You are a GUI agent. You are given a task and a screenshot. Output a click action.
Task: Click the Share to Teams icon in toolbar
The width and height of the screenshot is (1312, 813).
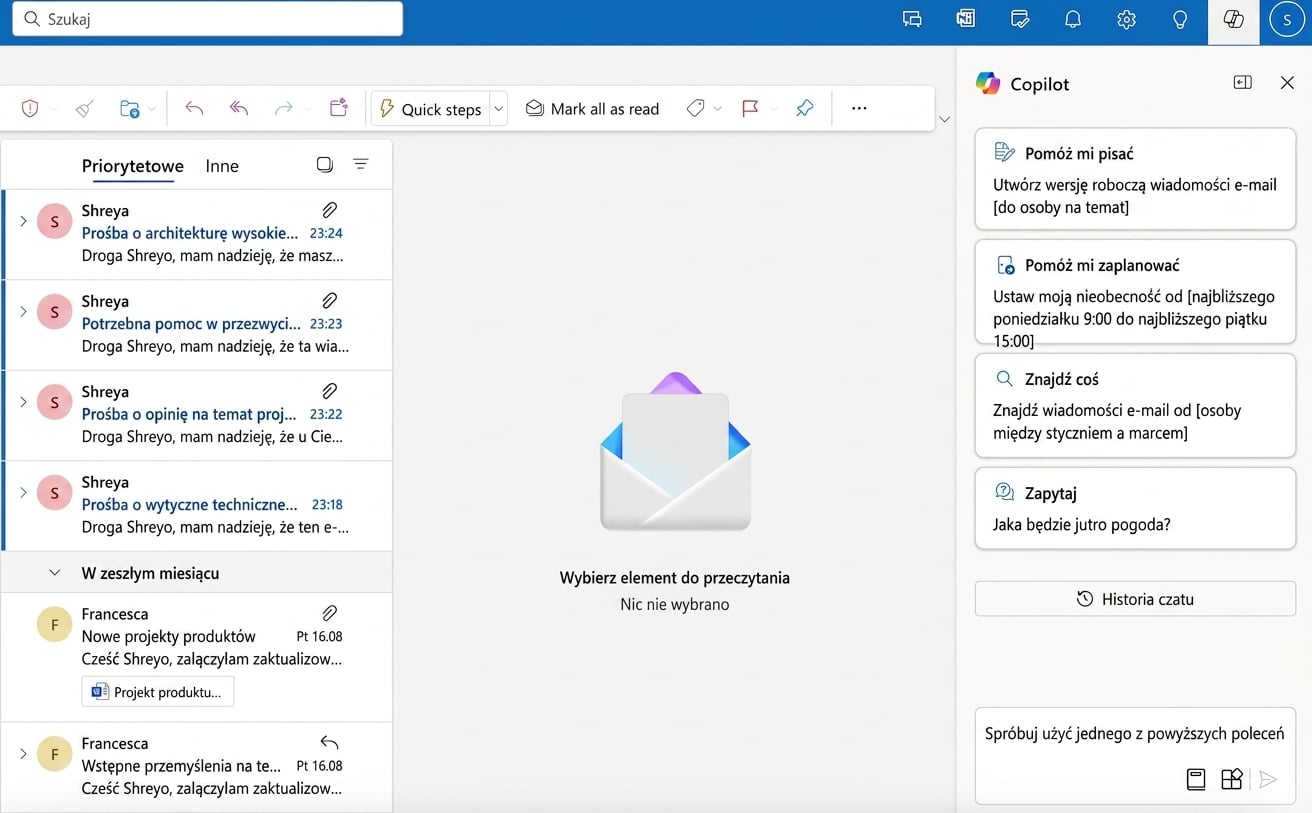tap(338, 108)
